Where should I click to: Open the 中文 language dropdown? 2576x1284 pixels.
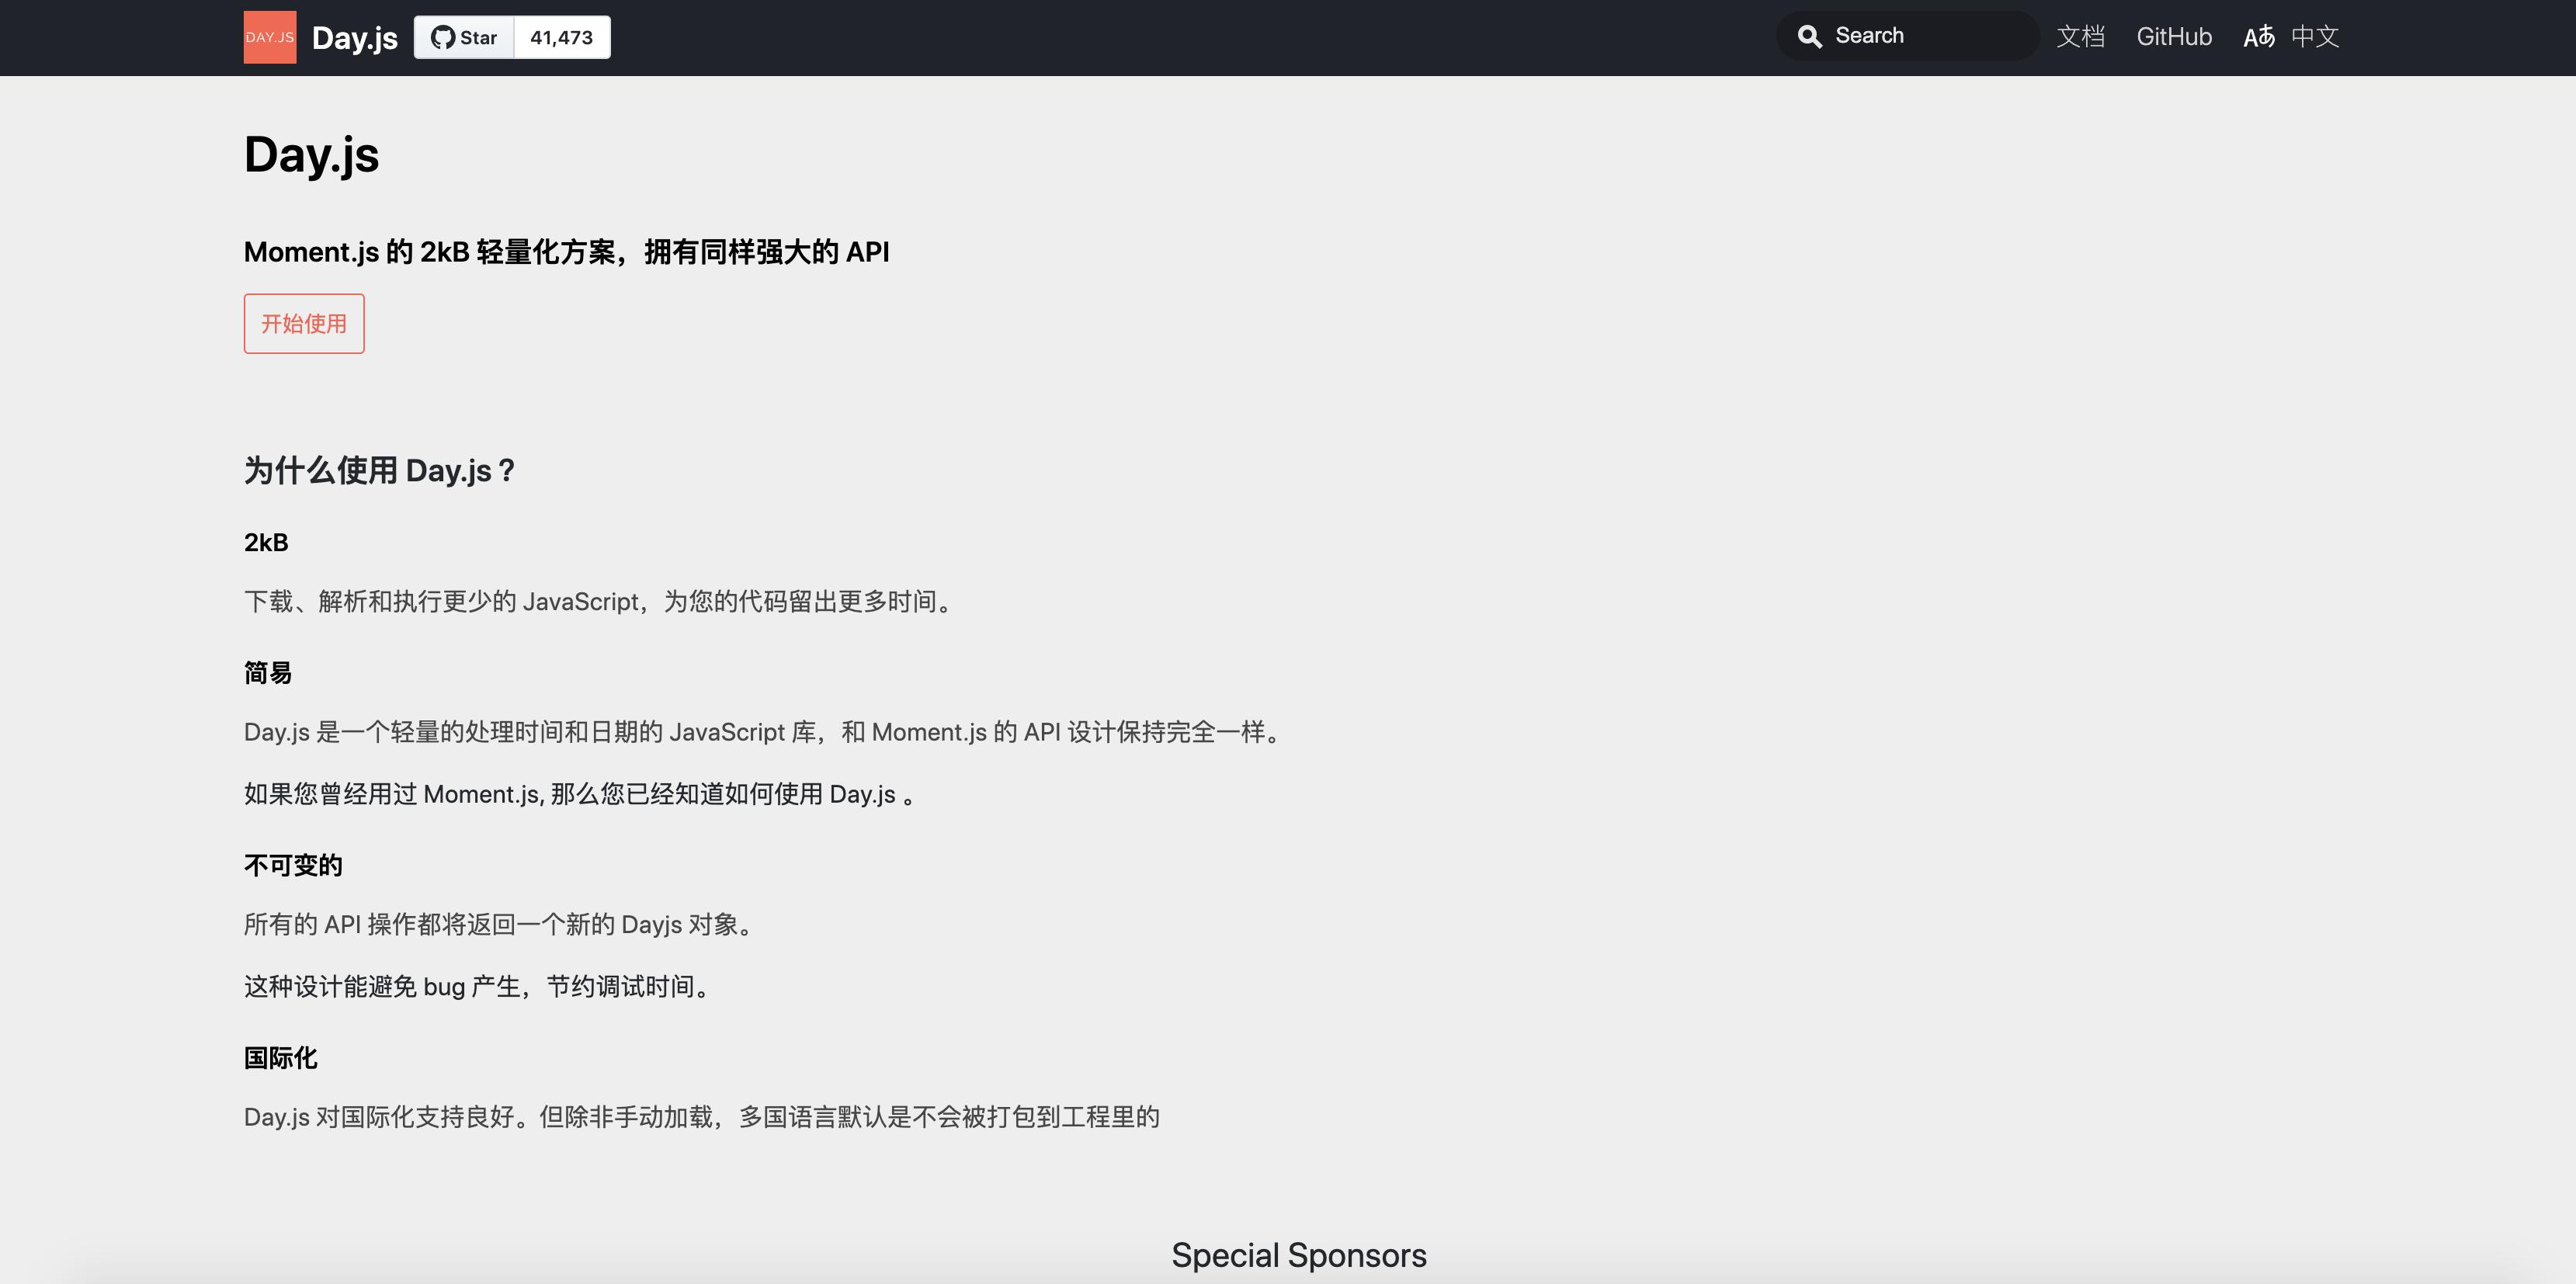tap(2315, 37)
